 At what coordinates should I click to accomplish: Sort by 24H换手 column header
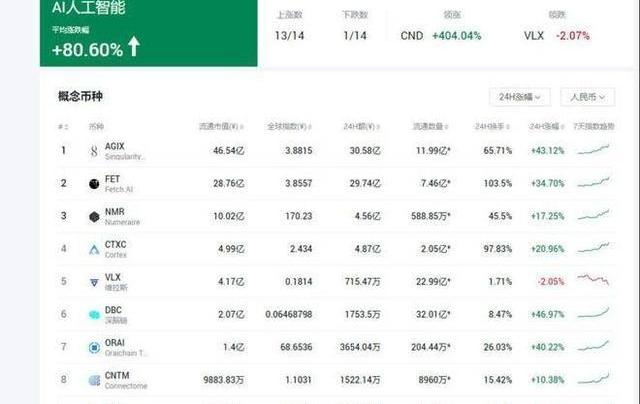tap(493, 127)
